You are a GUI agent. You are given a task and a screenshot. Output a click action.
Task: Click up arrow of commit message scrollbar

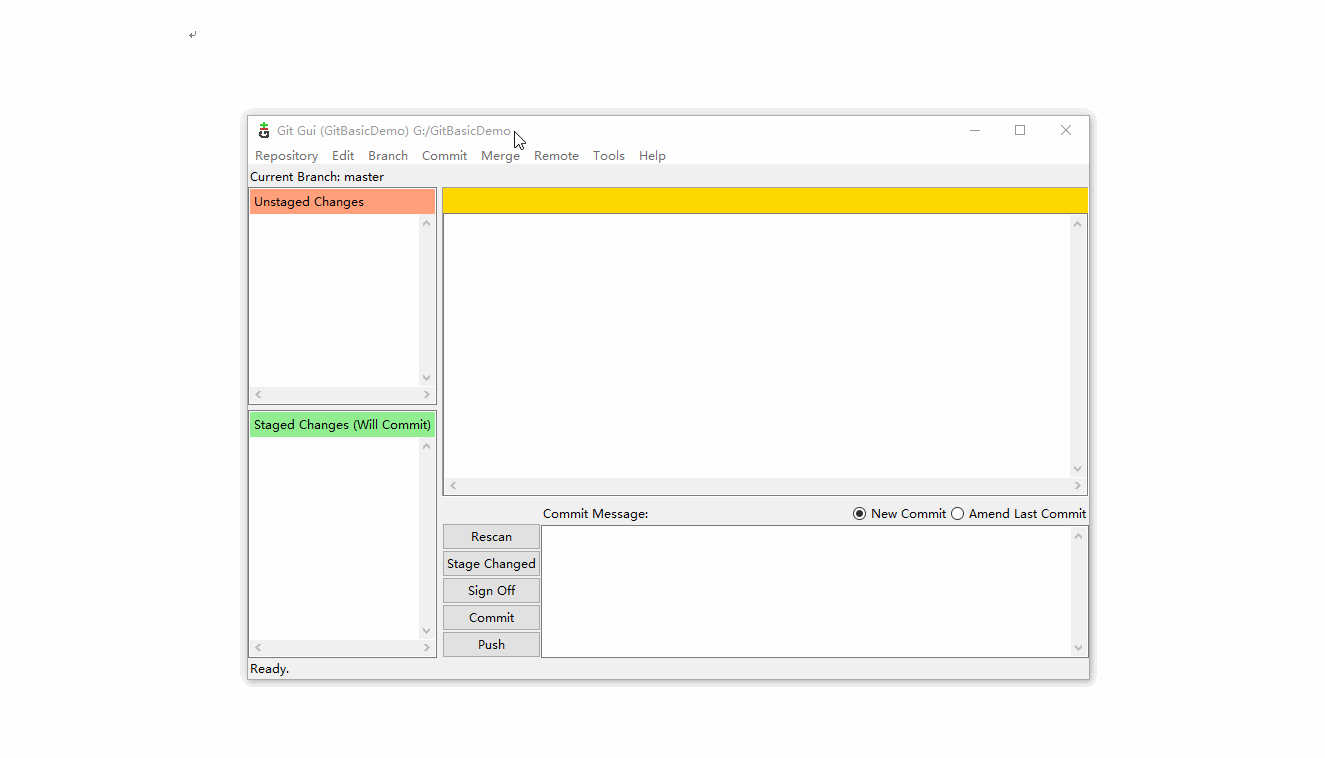pyautogui.click(x=1079, y=536)
